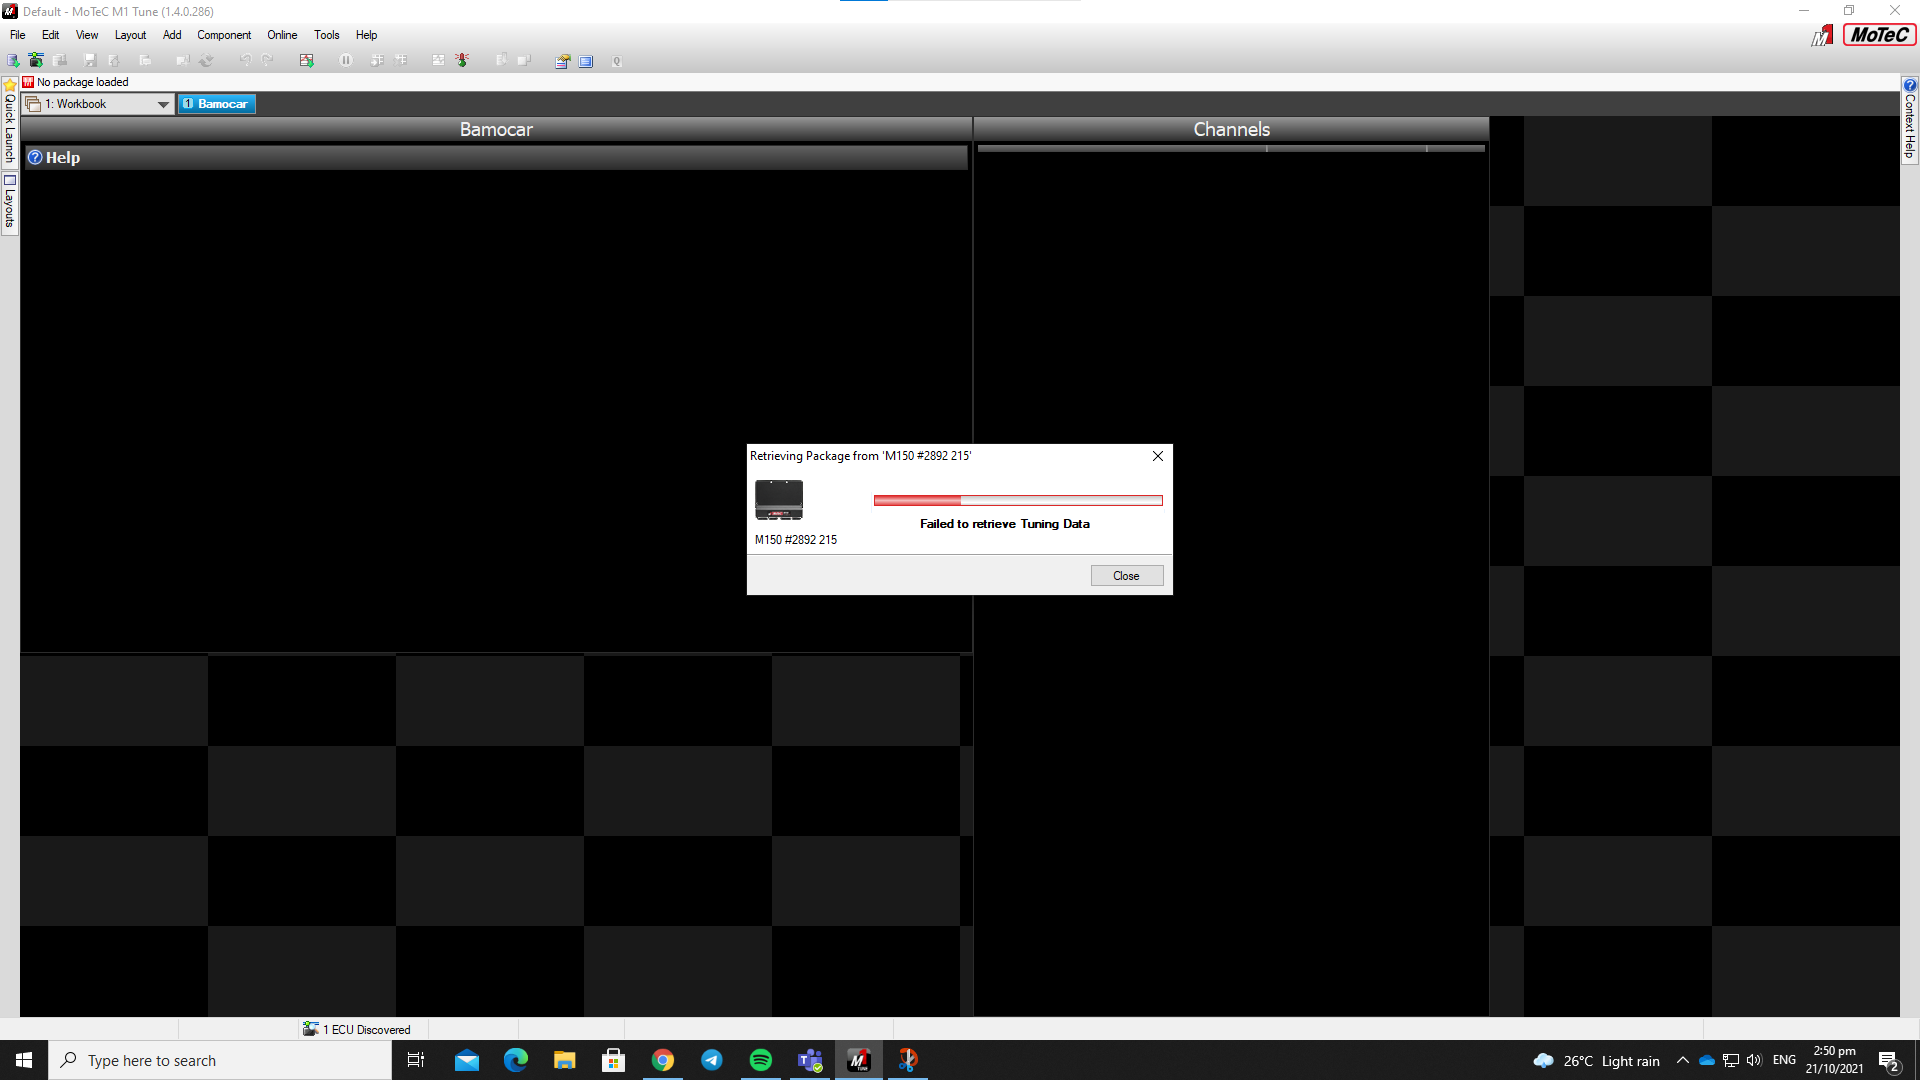Click the red package icon beside No package loaded
The height and width of the screenshot is (1080, 1920).
pos(28,82)
